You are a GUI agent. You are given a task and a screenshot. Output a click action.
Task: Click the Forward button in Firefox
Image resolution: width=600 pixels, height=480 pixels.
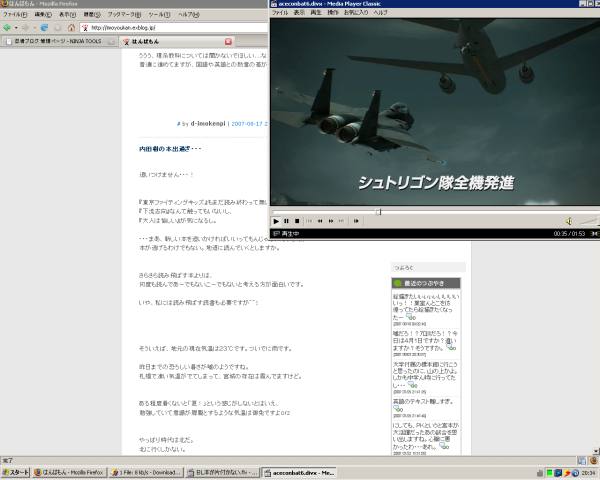point(26,28)
